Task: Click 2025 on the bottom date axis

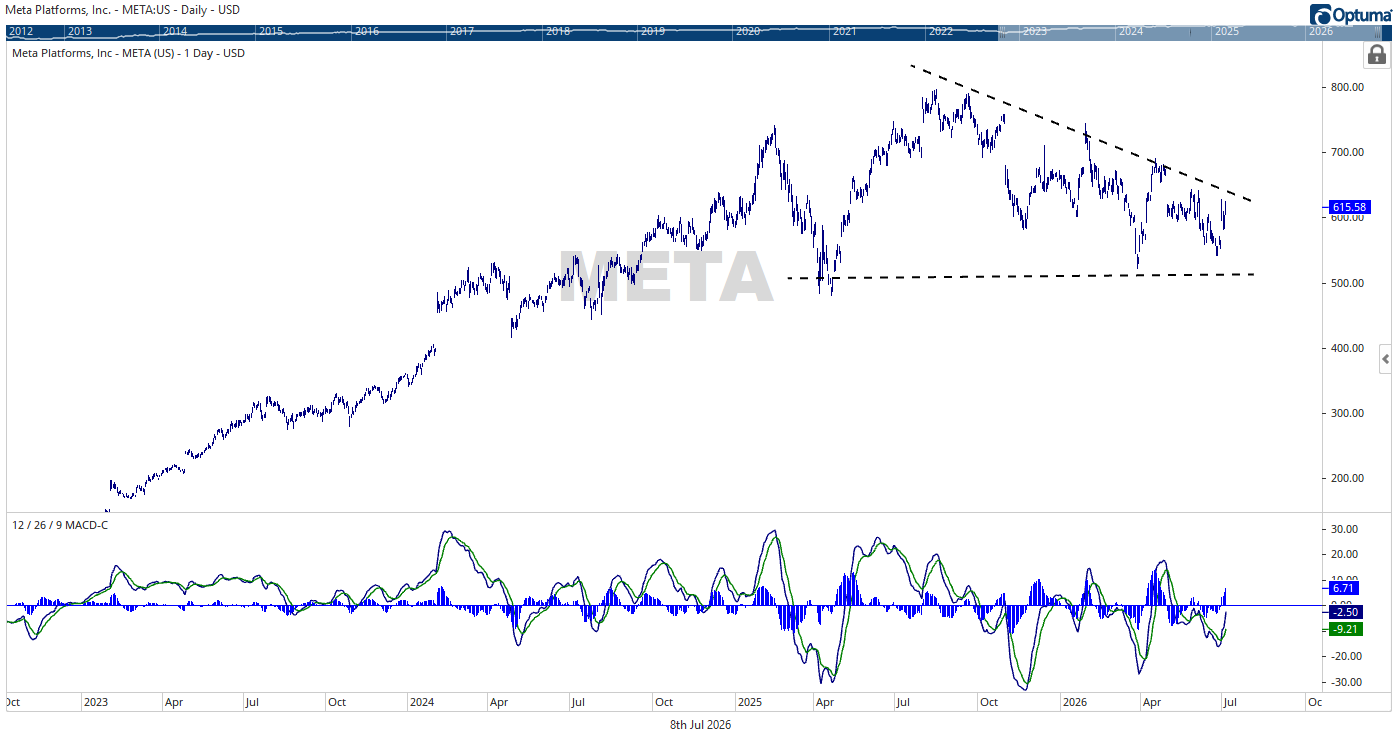Action: click(x=749, y=703)
